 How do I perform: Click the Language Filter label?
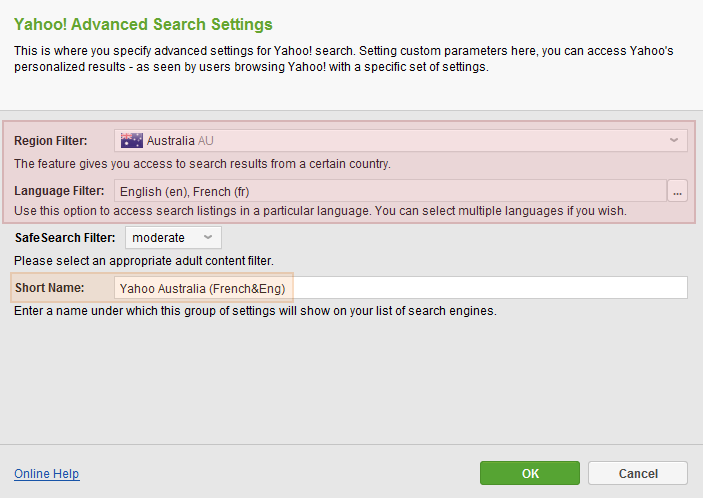click(59, 191)
